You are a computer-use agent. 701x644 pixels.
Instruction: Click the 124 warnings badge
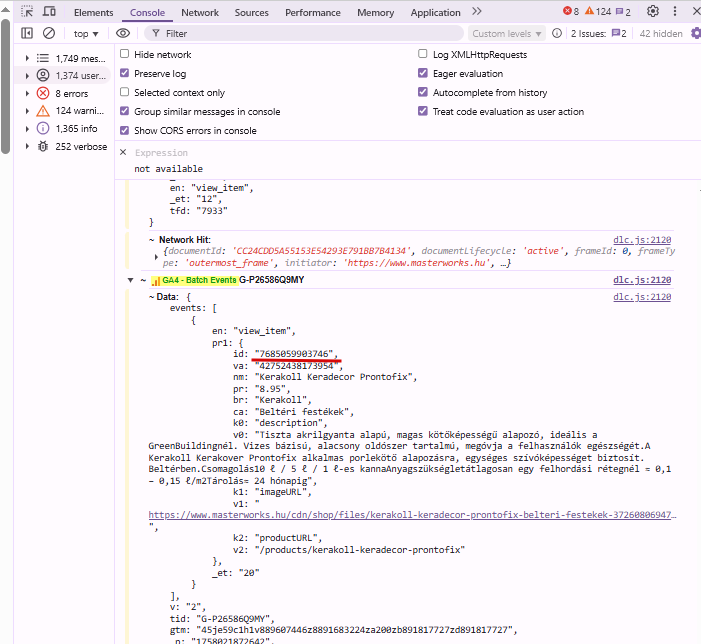[598, 12]
